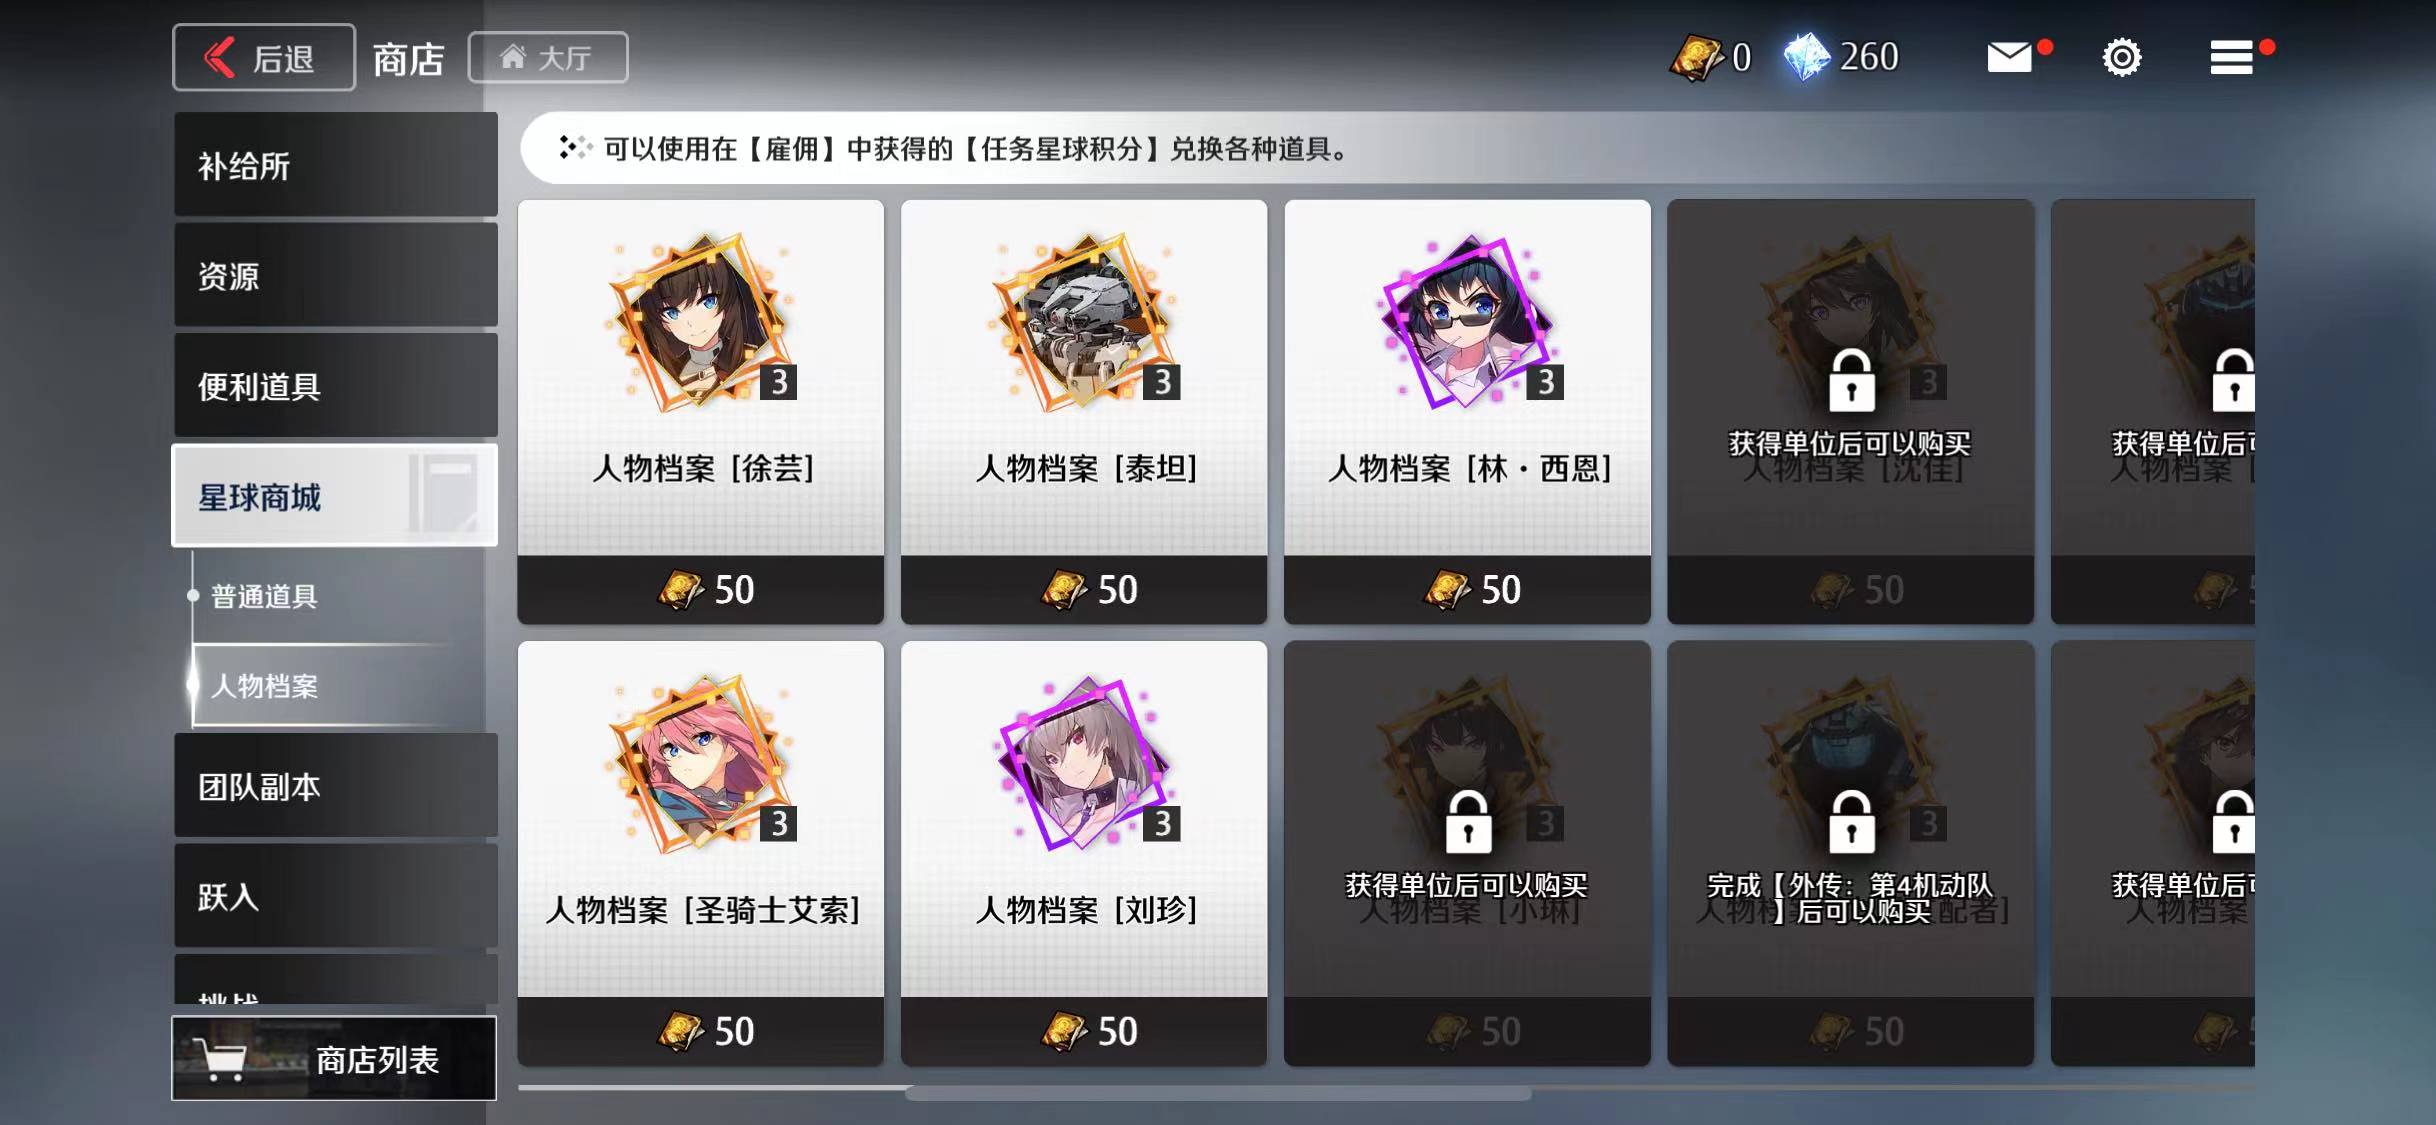Viewport: 2436px width, 1125px height.
Task: Select the 林·西恩 sunglasses portrait icon
Action: (x=1467, y=322)
